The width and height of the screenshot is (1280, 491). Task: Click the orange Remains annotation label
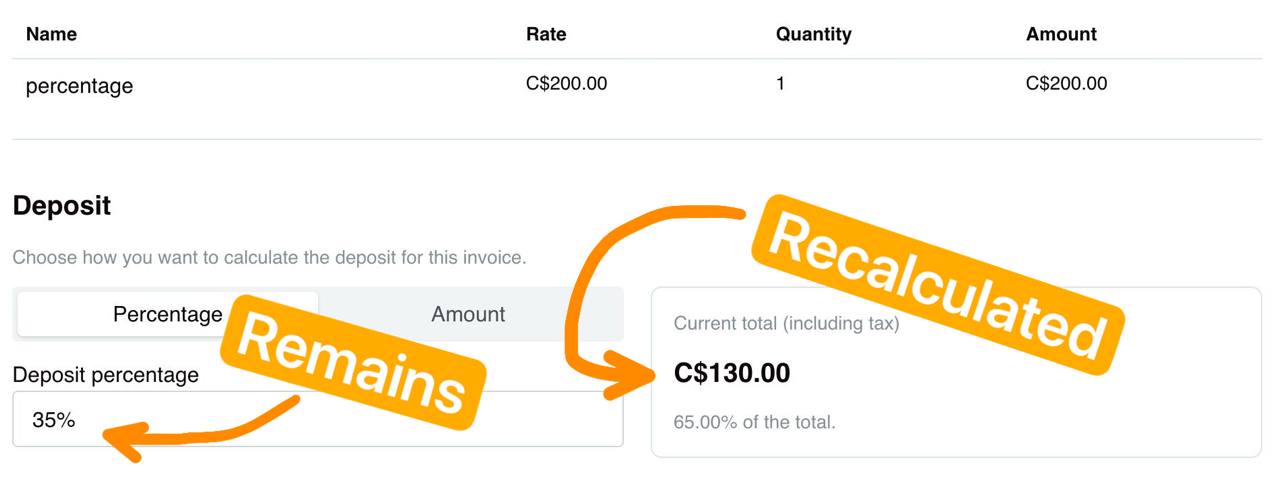tap(353, 366)
